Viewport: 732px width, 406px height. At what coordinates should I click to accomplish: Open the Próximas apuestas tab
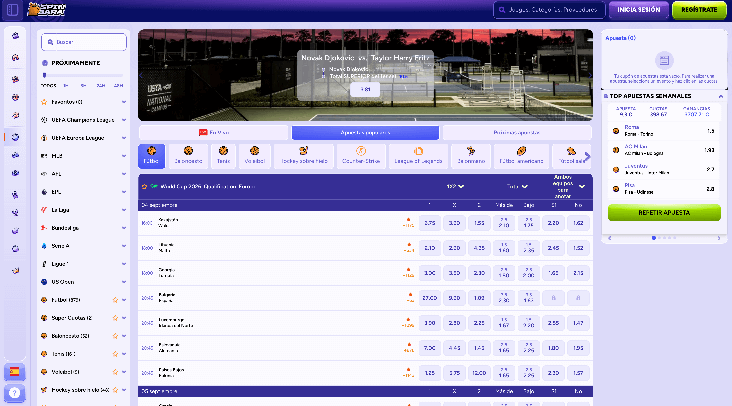tap(516, 132)
